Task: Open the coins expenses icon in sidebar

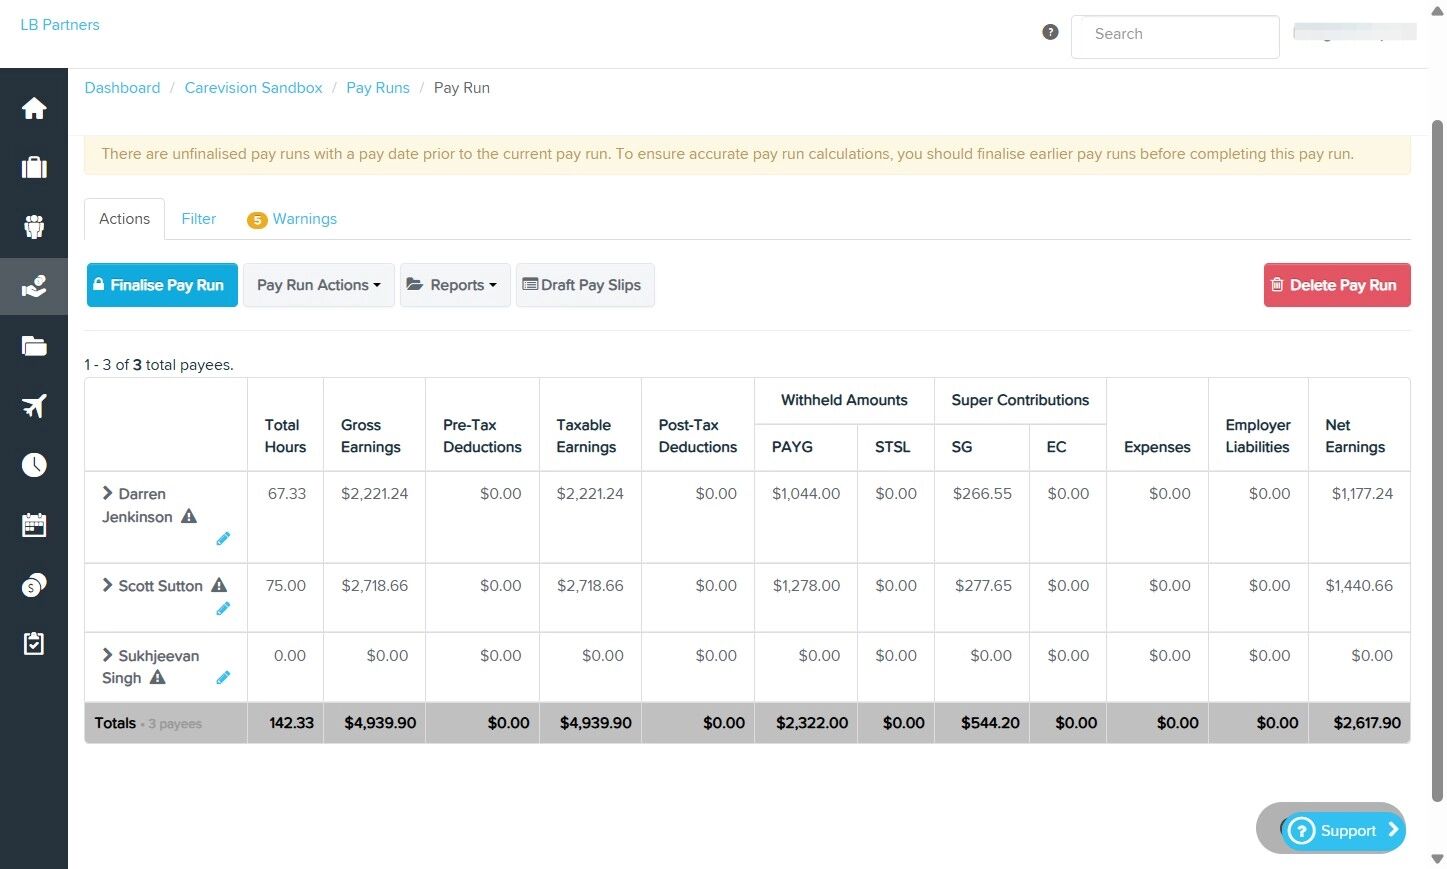Action: pos(34,585)
